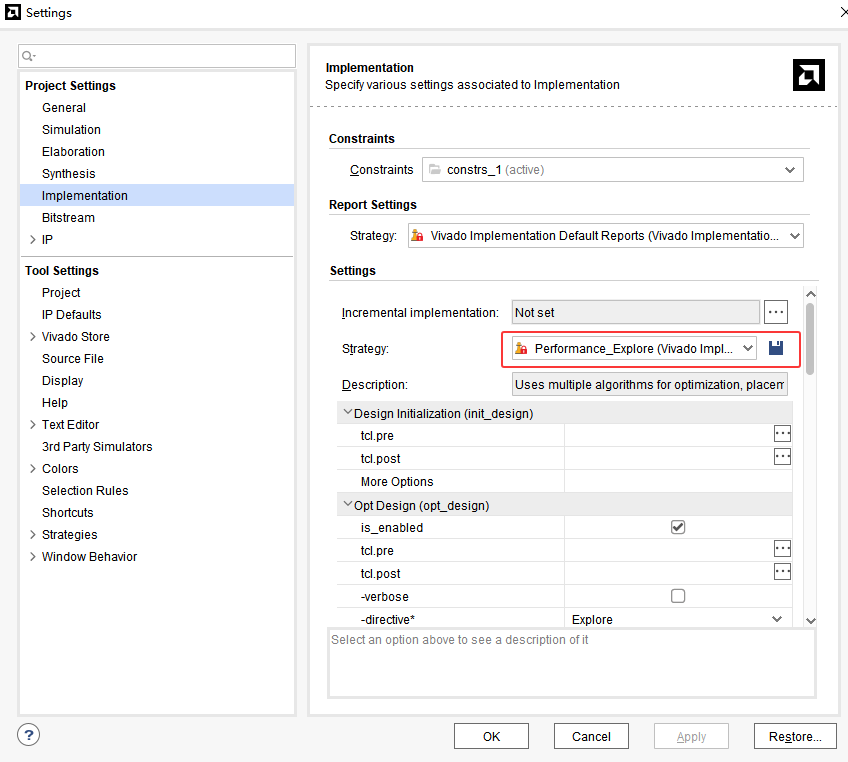This screenshot has height=762, width=848.
Task: Open Project under Tool Settings
Action: (61, 293)
